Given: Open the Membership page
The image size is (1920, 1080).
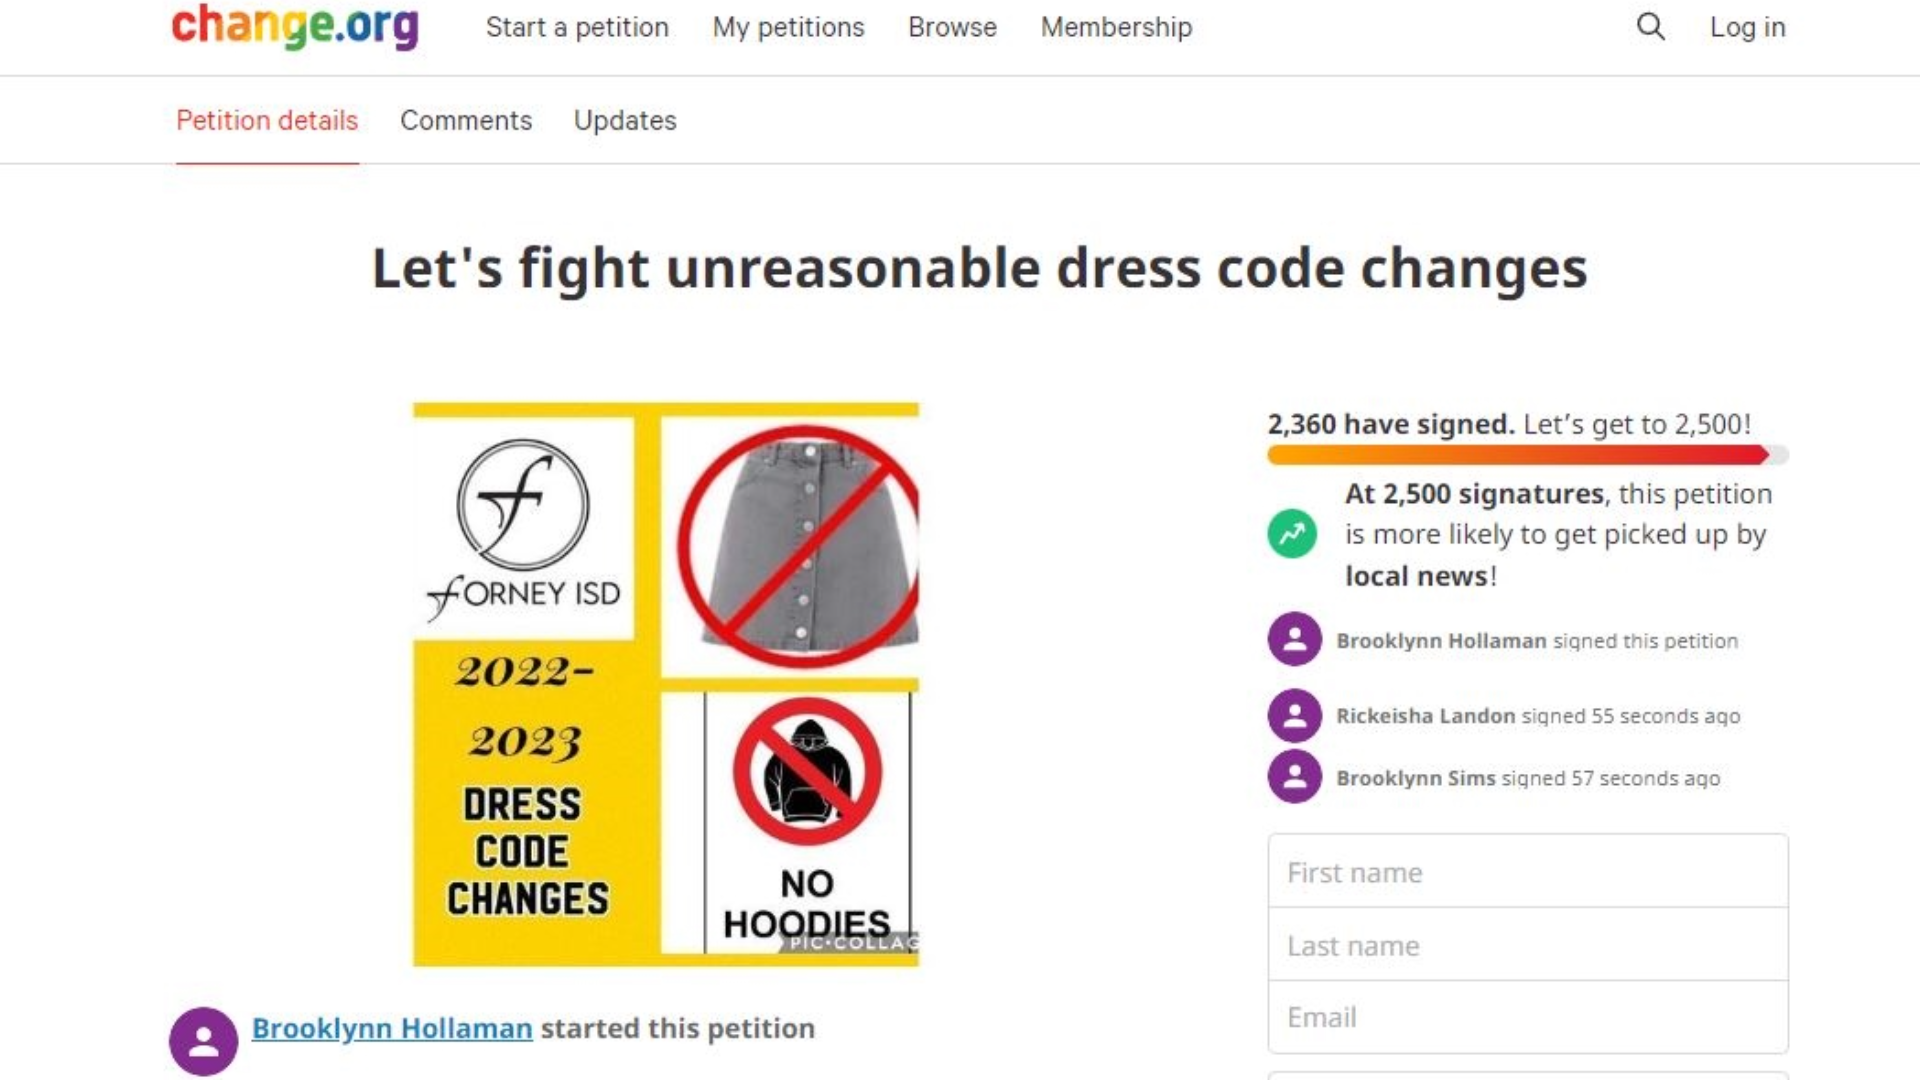Looking at the screenshot, I should click(x=1116, y=27).
